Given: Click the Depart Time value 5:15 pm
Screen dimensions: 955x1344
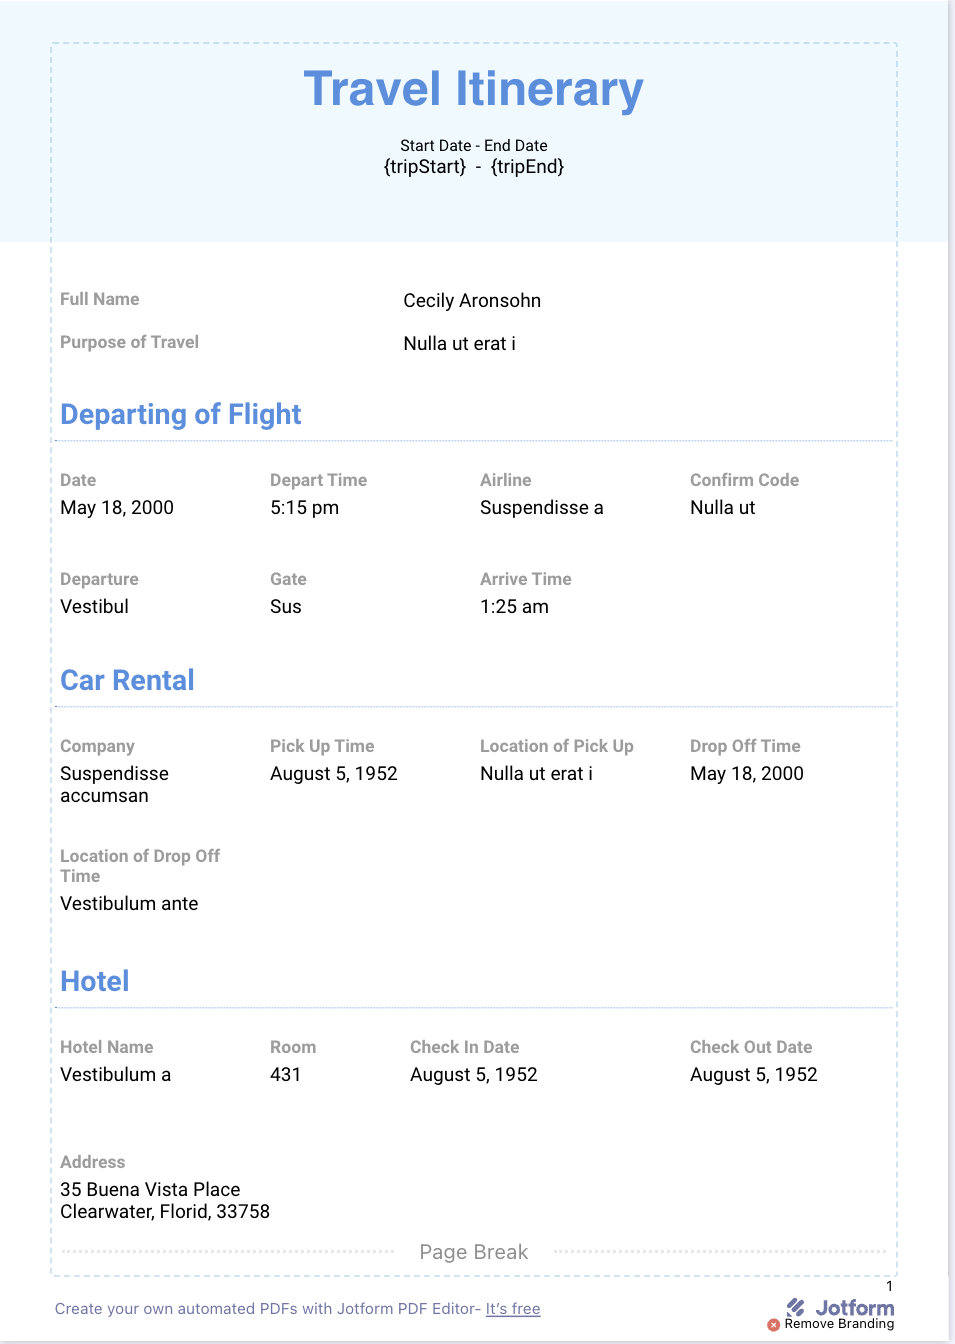Looking at the screenshot, I should 305,508.
